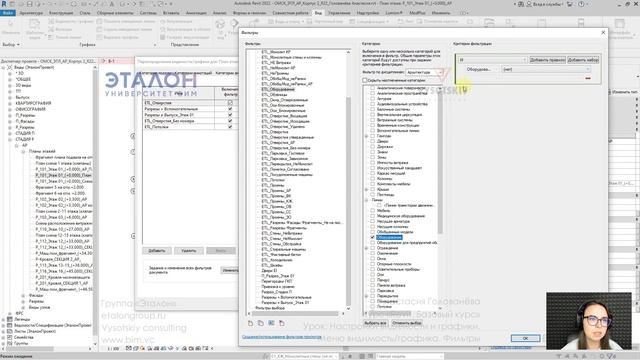
Task: Check the Лестницы category box
Action: [372, 195]
